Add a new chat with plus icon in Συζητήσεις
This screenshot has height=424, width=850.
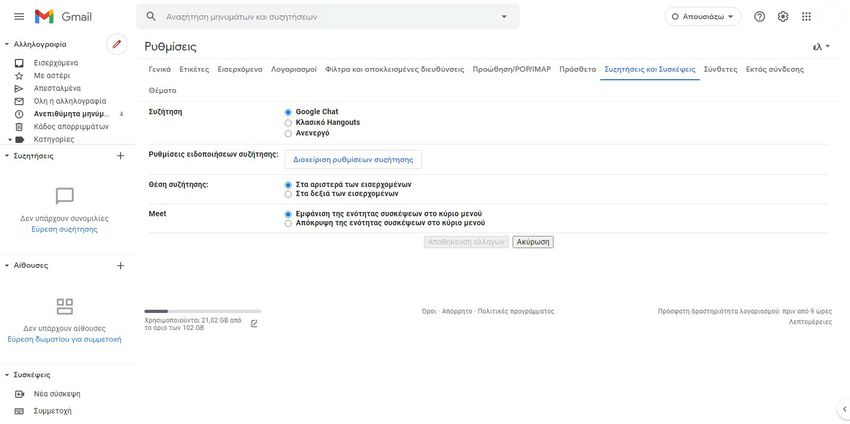[120, 156]
